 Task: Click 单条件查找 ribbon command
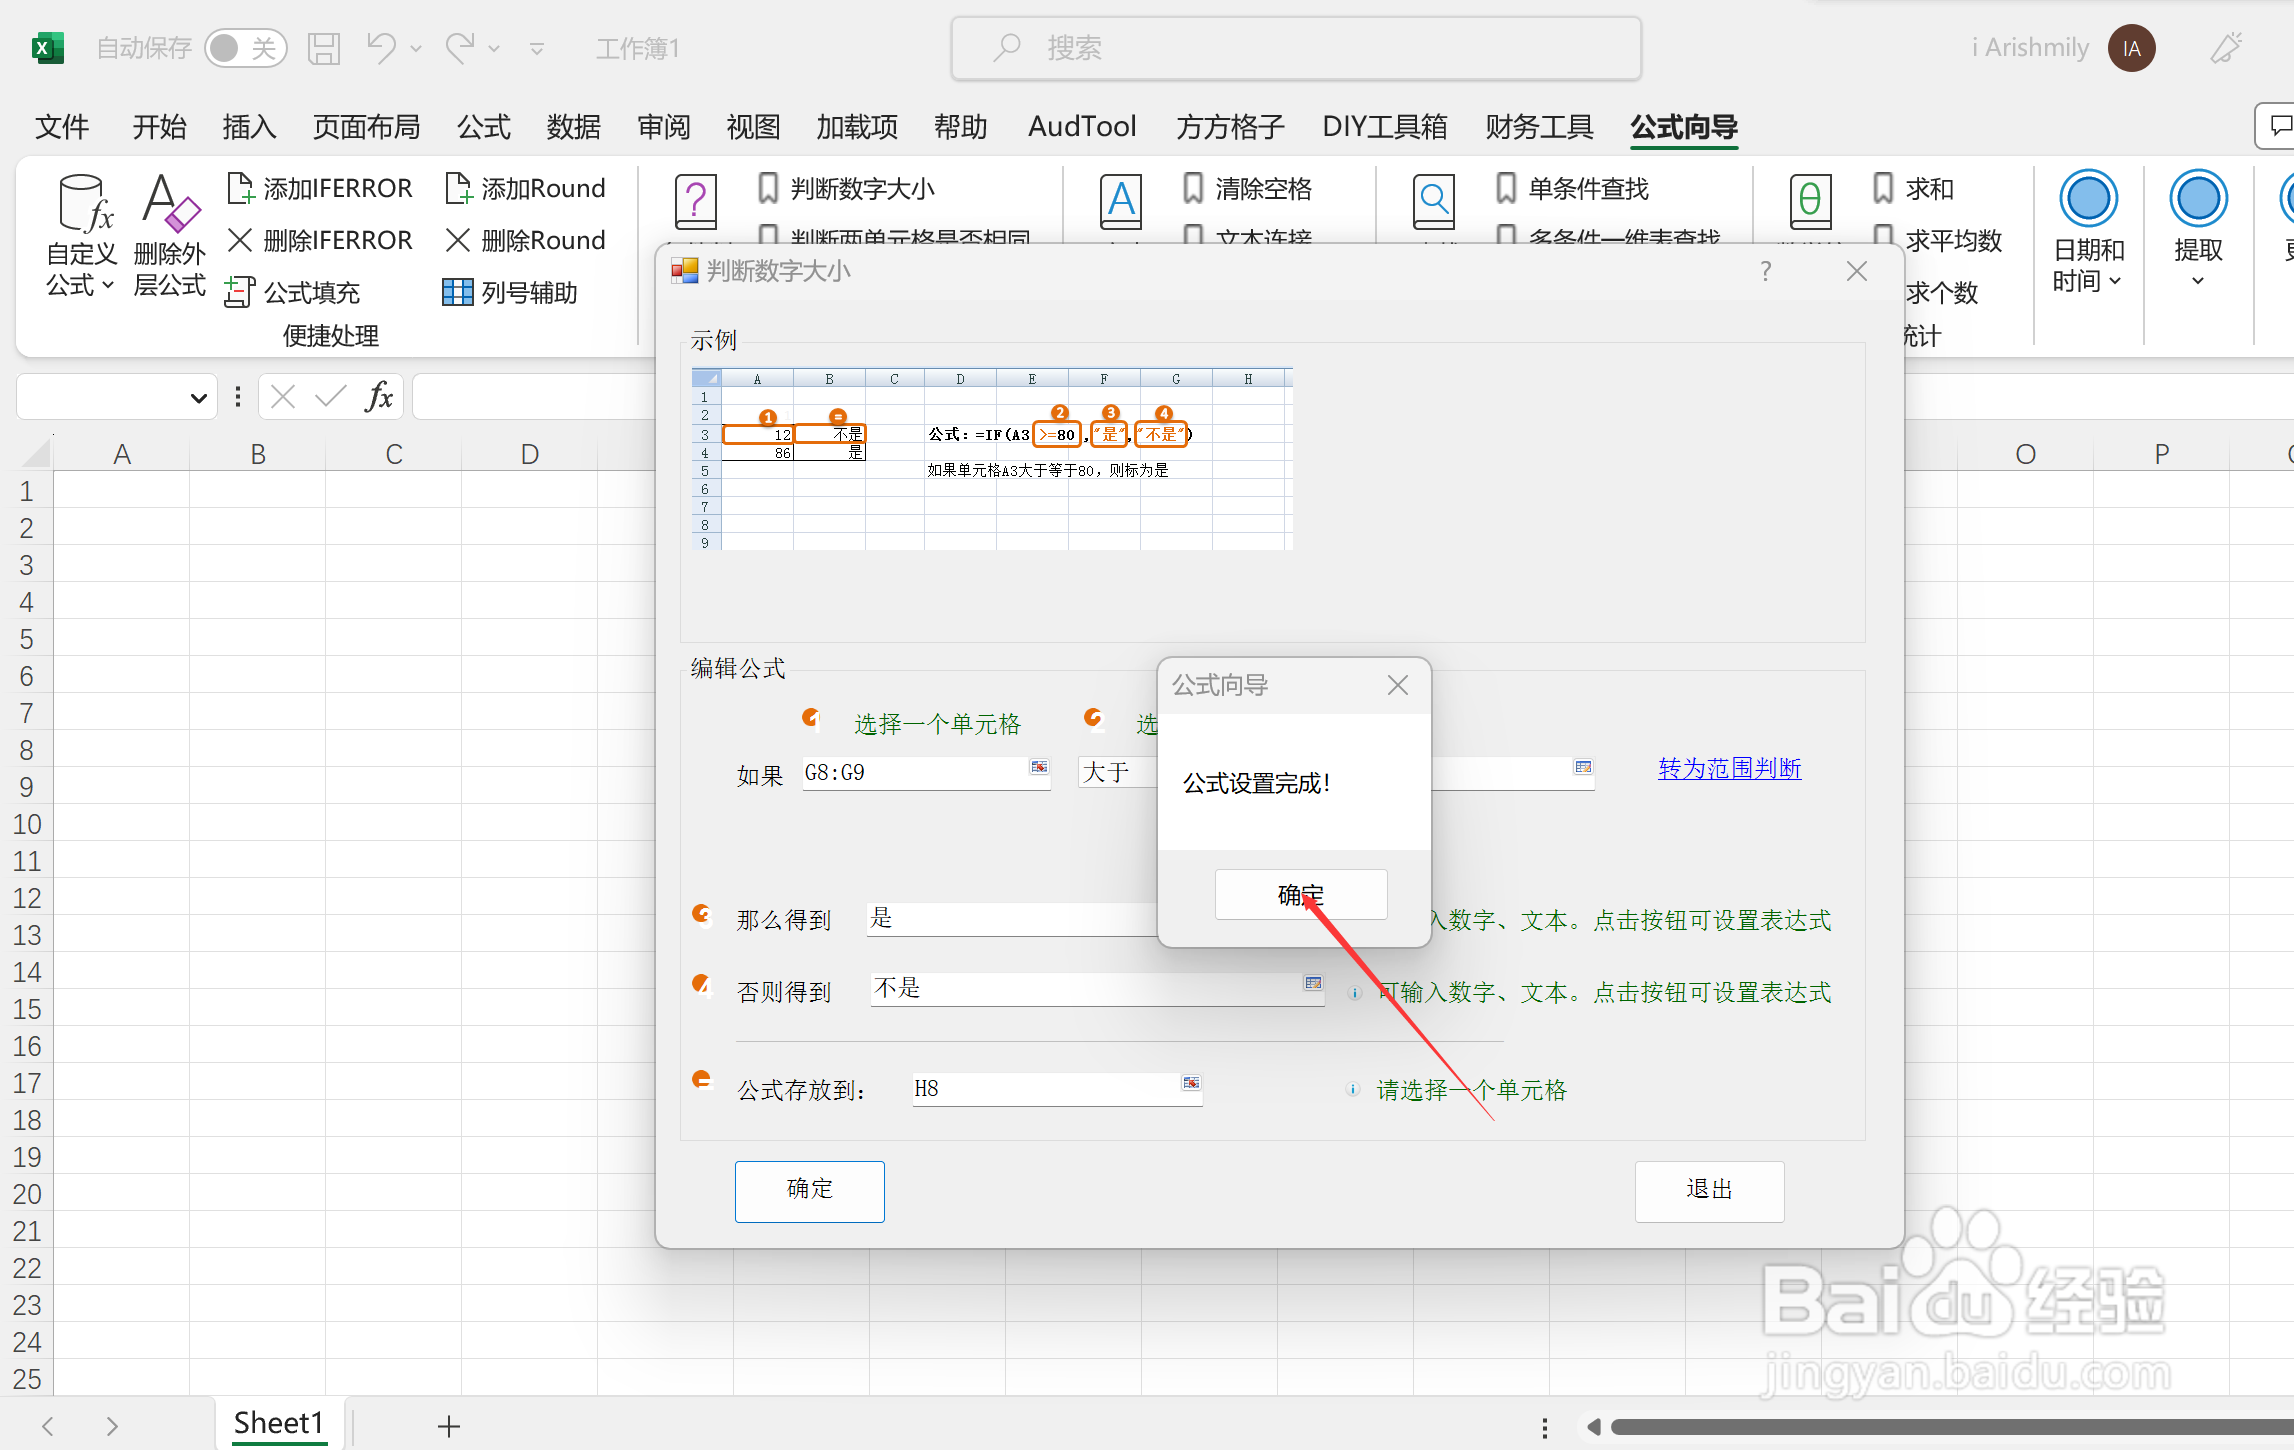[x=1573, y=188]
